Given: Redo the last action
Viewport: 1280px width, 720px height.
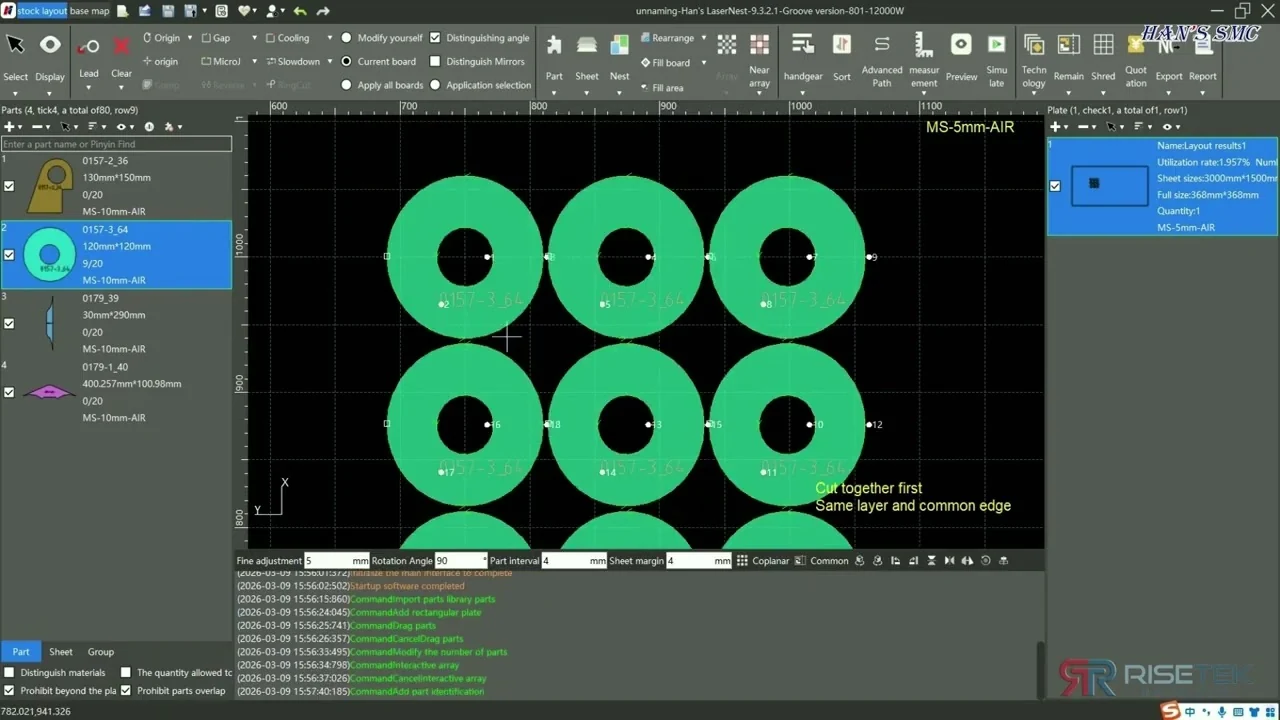Looking at the screenshot, I should coord(323,11).
